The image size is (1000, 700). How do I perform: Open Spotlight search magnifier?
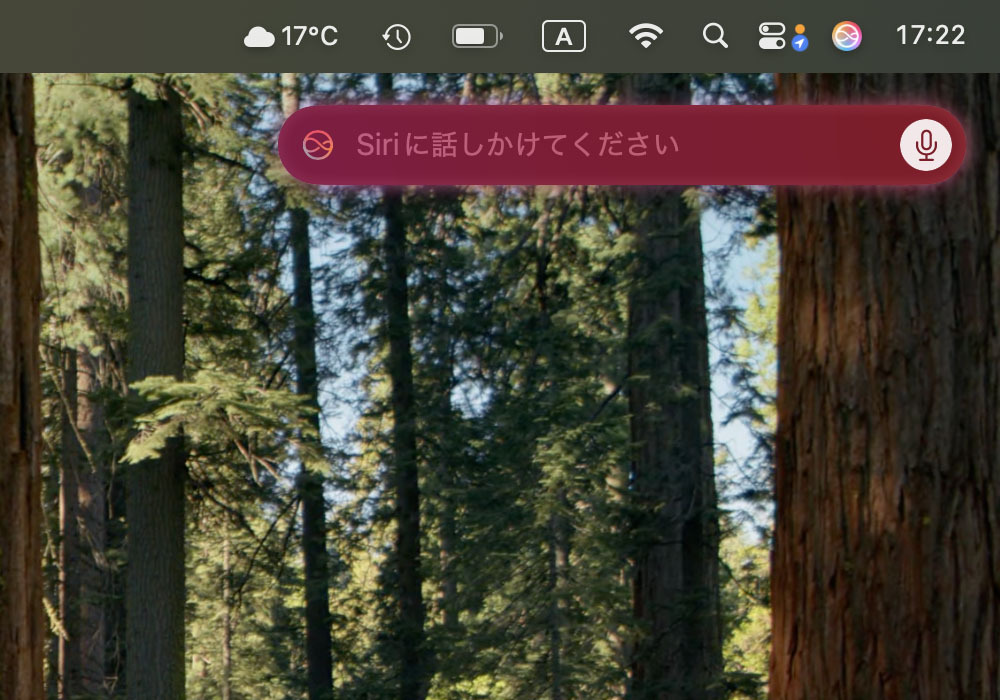[x=715, y=36]
